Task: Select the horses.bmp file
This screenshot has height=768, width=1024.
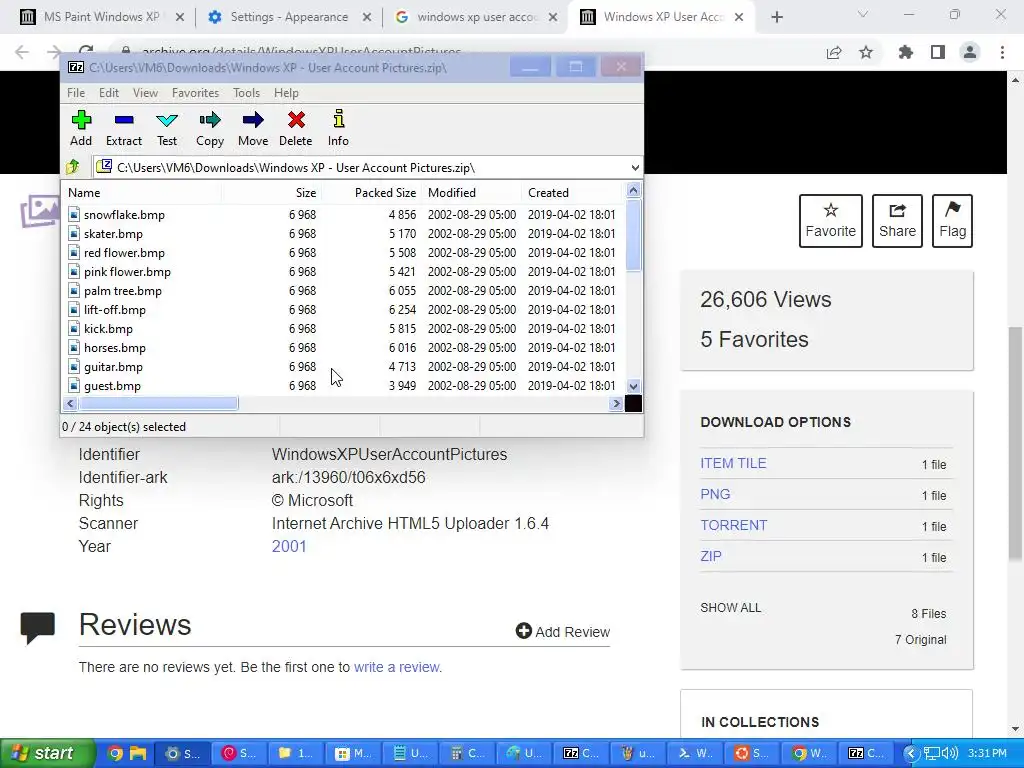Action: click(x=114, y=347)
